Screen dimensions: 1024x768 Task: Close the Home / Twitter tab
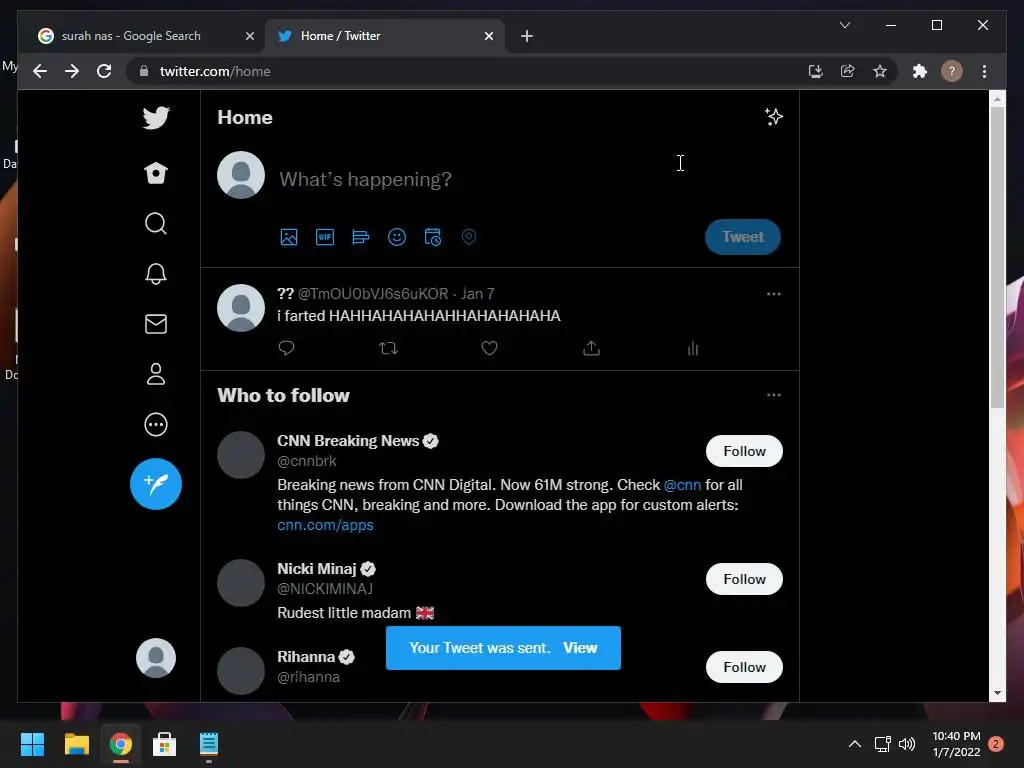[x=488, y=37]
